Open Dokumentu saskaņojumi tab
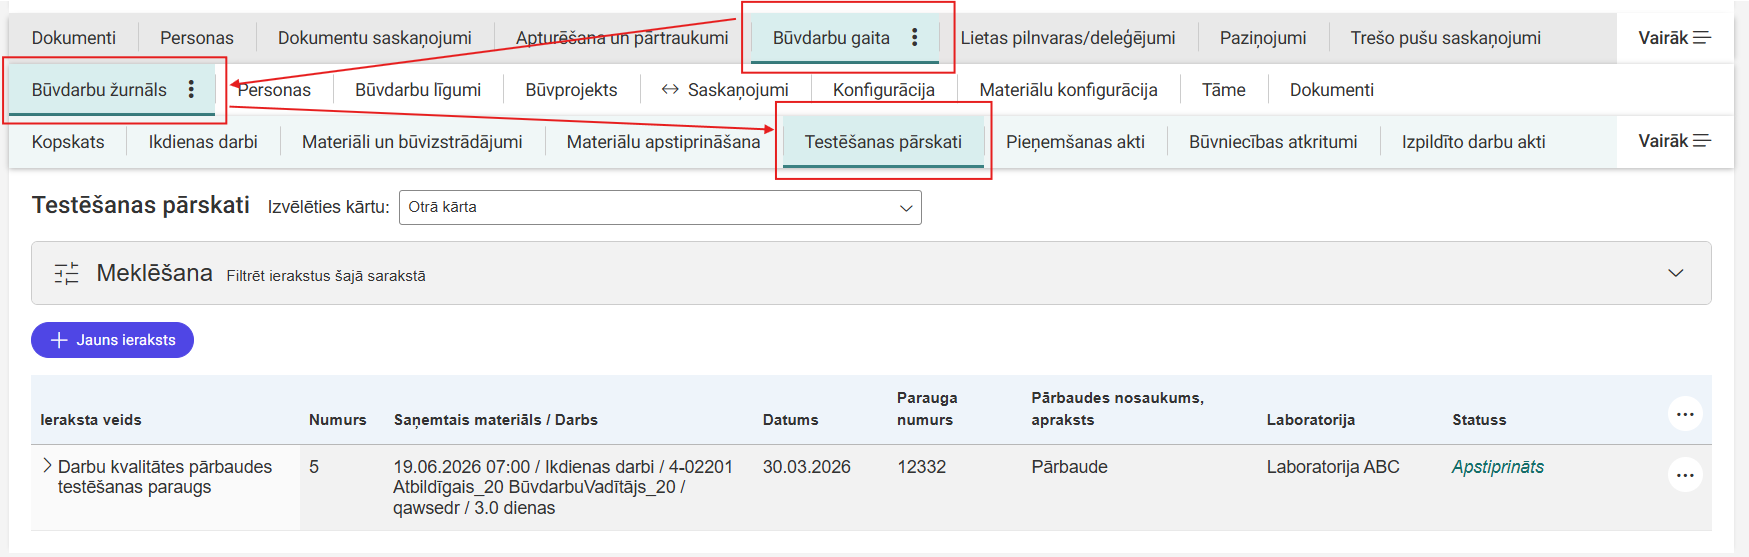Viewport: 1749px width, 557px height. (x=375, y=38)
